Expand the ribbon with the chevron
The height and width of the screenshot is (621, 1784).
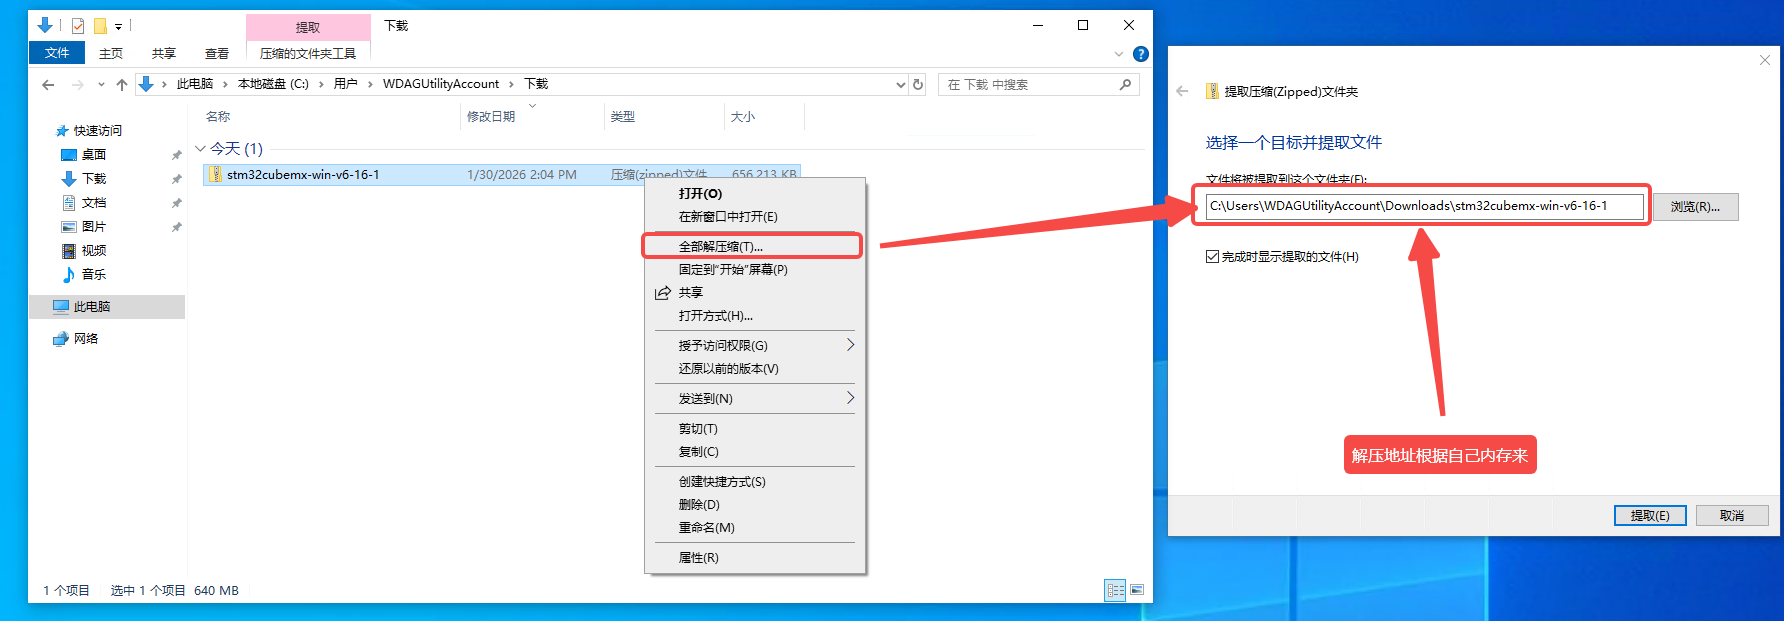point(1119,54)
